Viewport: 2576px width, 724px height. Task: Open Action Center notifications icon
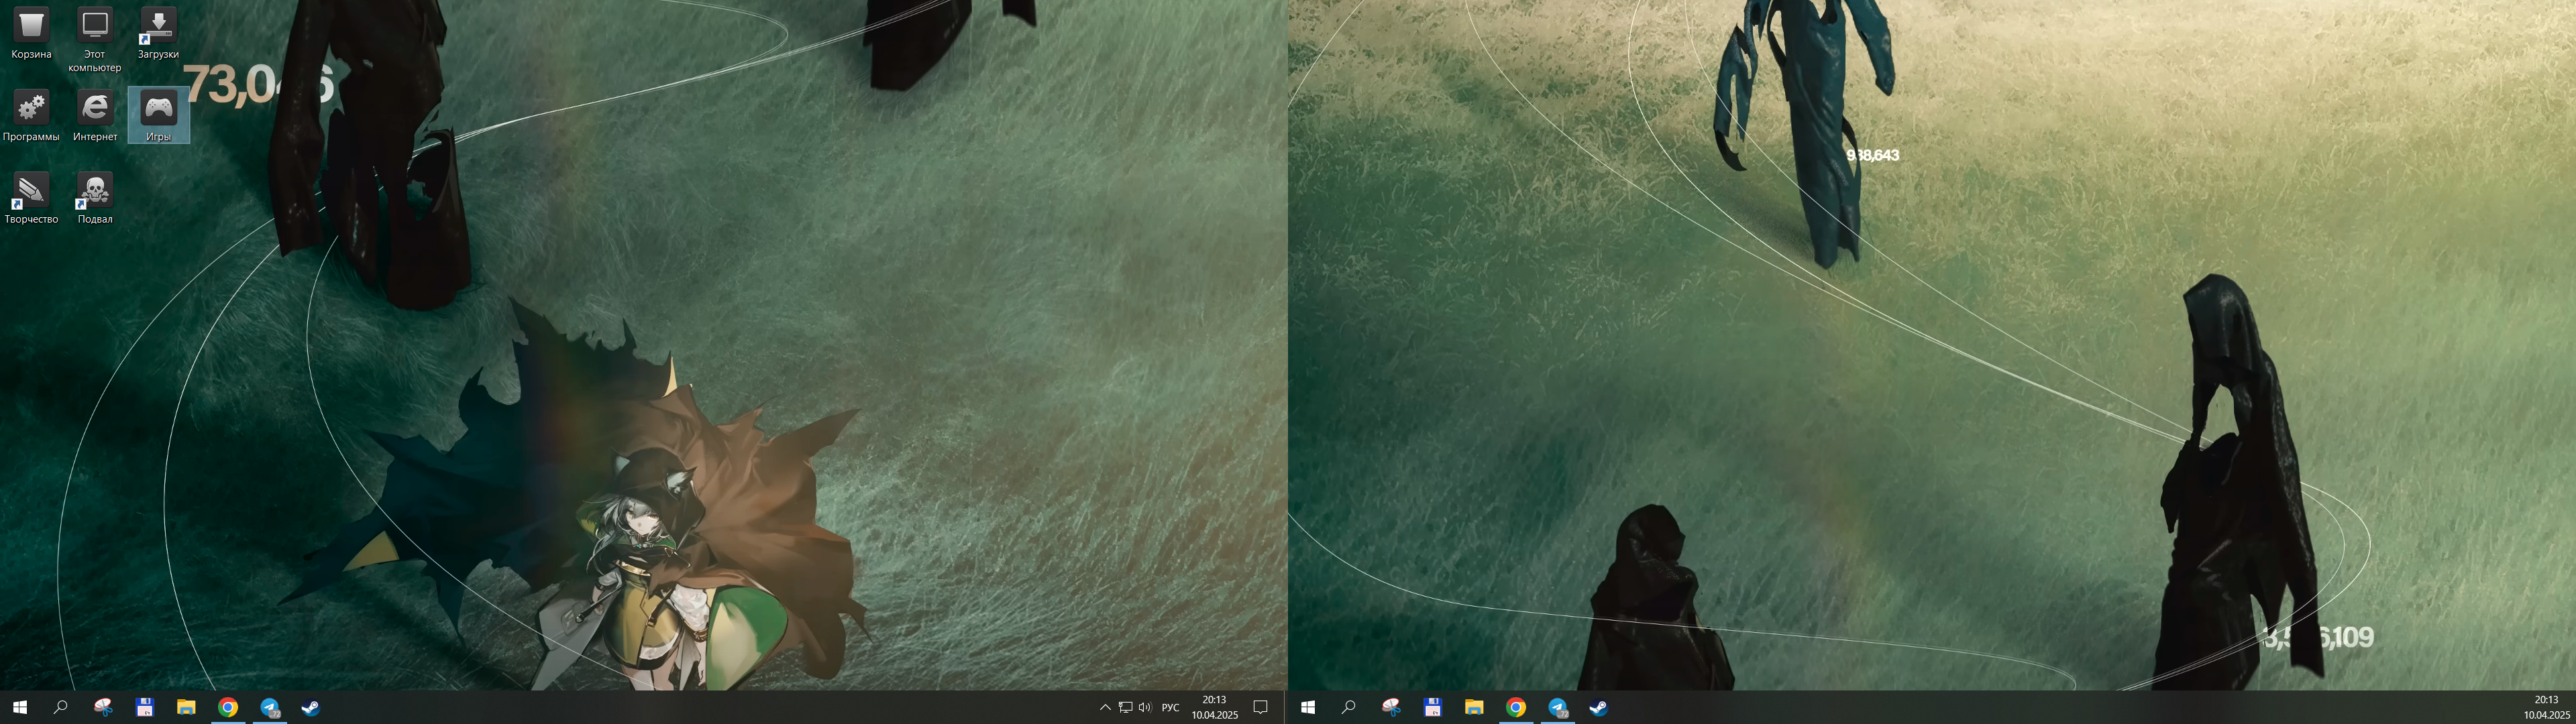(x=1261, y=707)
